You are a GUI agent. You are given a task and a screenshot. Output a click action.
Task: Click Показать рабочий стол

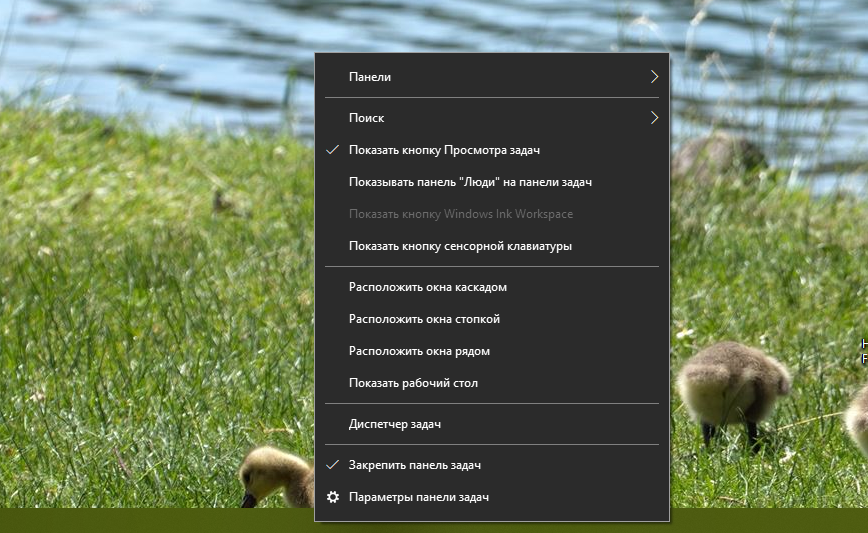click(x=492, y=383)
